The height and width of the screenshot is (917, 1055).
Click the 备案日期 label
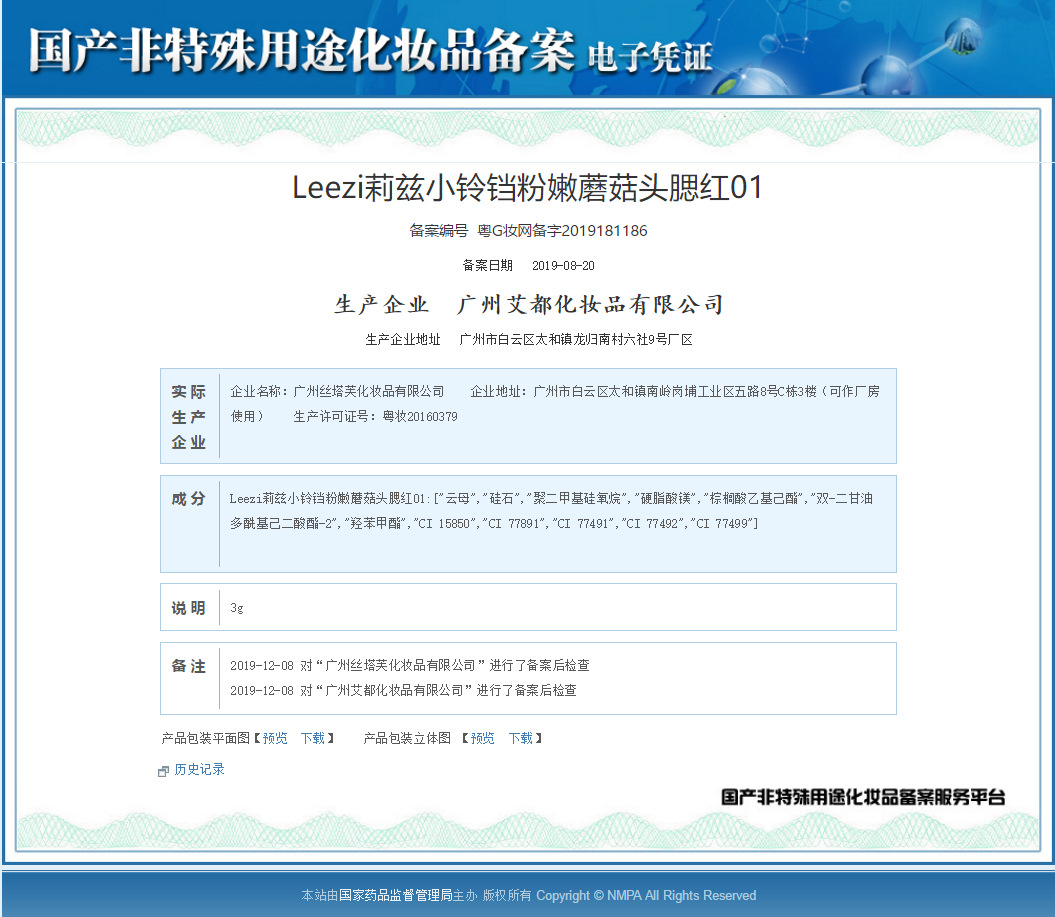[x=488, y=266]
